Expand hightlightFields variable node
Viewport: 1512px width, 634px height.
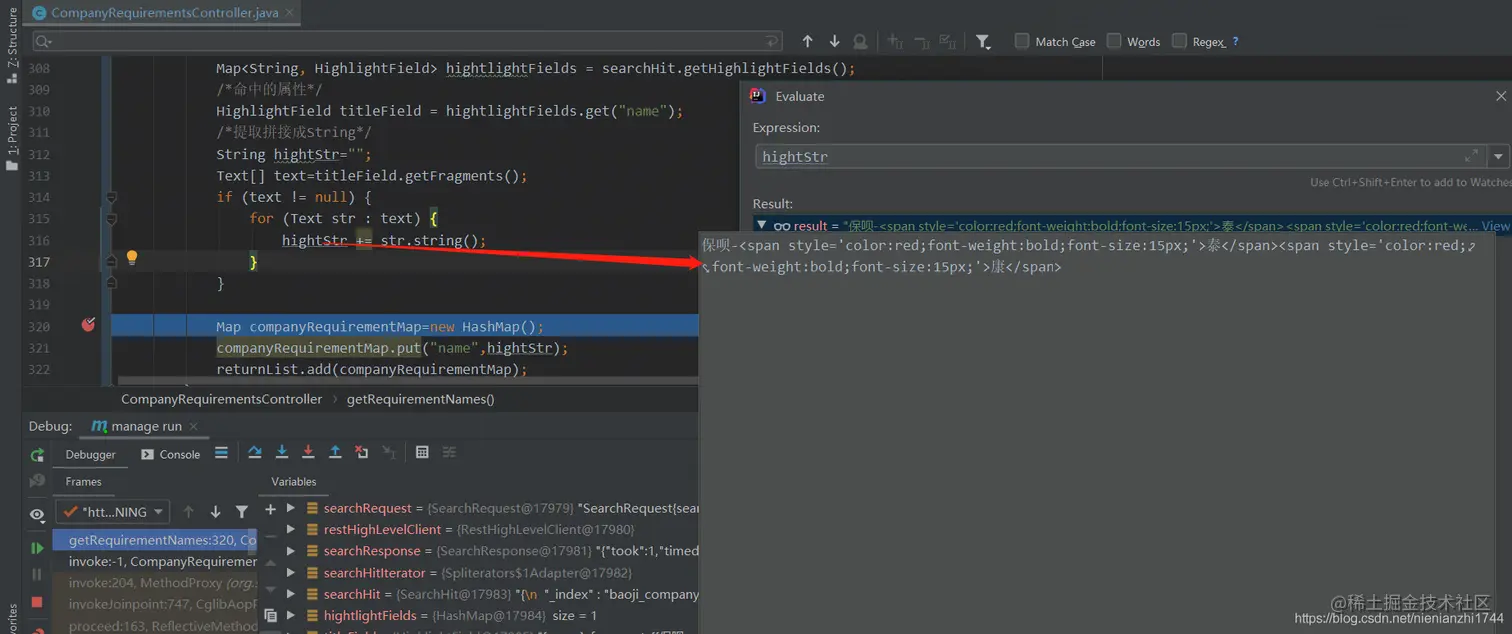pyautogui.click(x=291, y=616)
